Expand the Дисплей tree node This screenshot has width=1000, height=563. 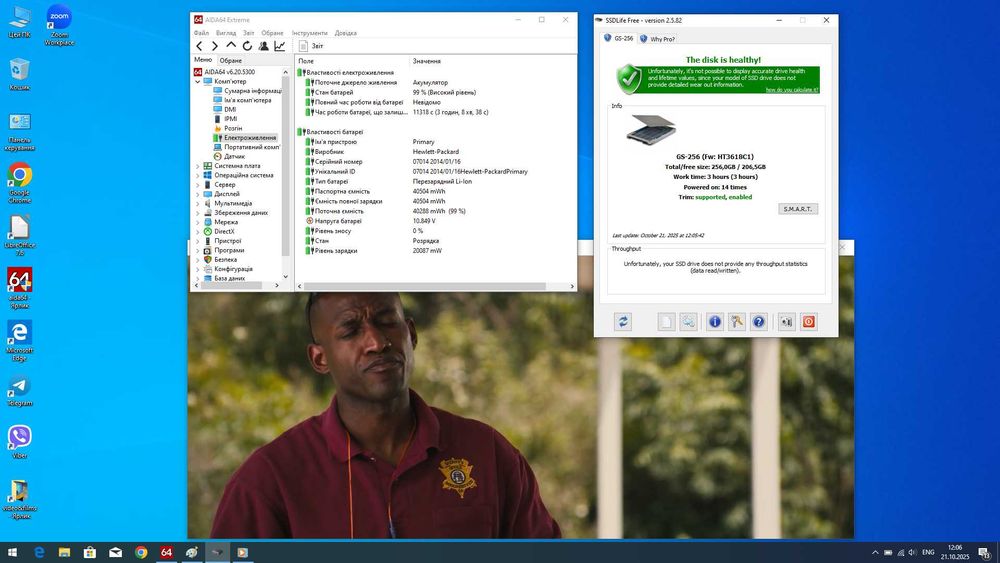coord(198,194)
